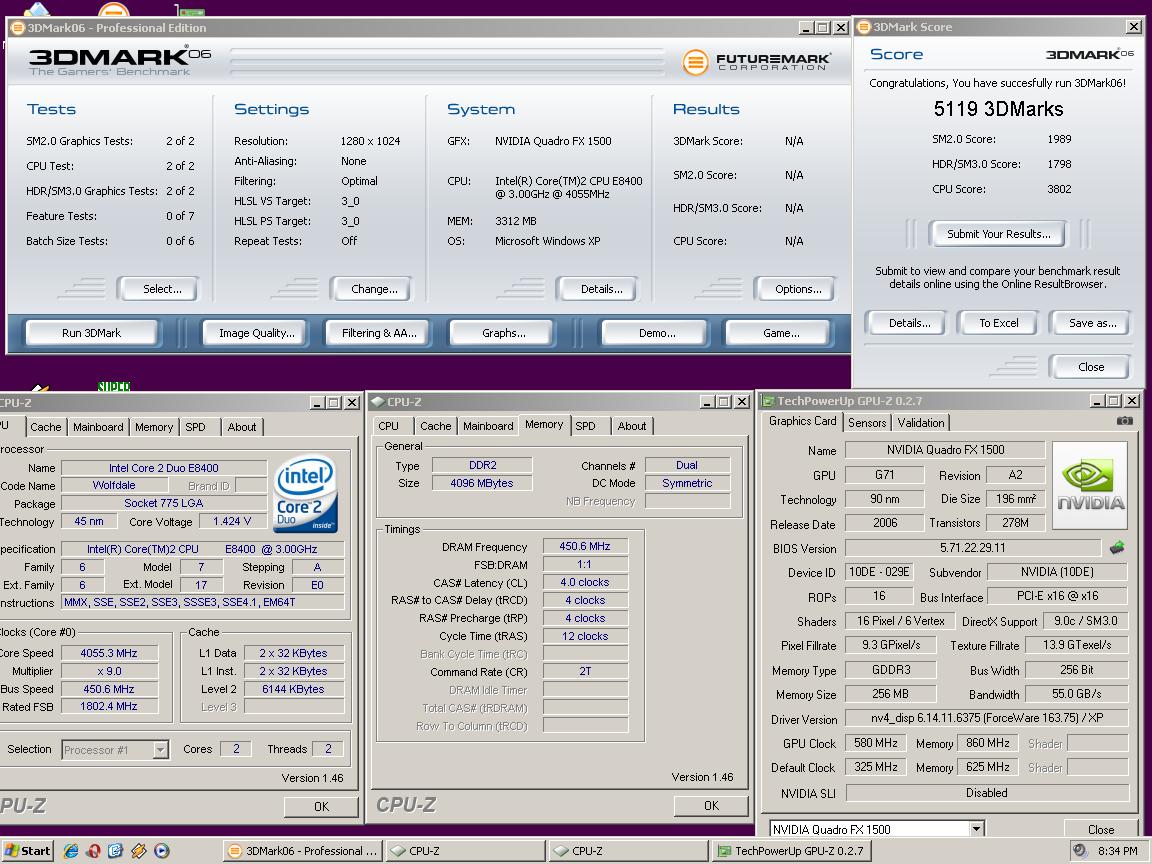
Task: Click the GPU-Z title bar icon
Action: [x=768, y=401]
